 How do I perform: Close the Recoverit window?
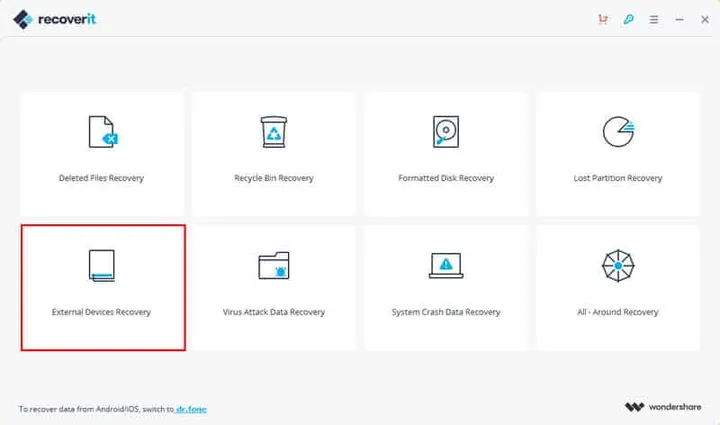tap(705, 19)
